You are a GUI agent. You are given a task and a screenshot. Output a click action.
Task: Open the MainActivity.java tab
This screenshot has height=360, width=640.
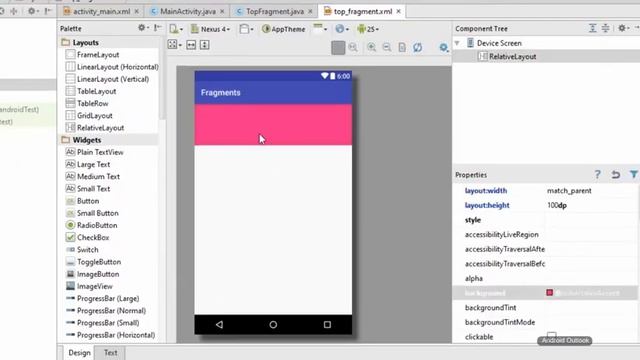click(187, 11)
